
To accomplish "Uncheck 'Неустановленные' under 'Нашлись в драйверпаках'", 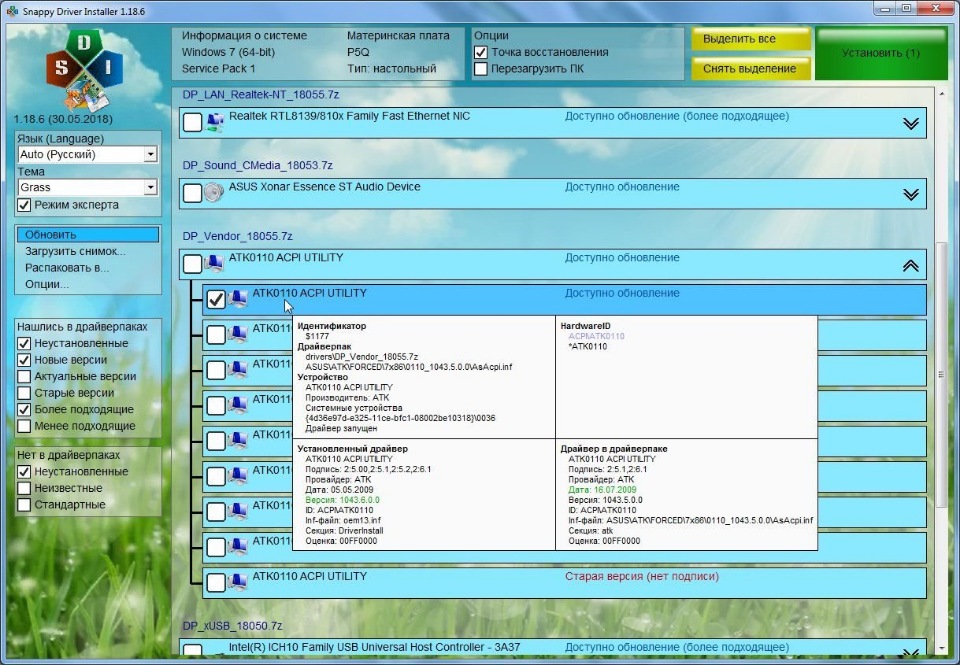I will point(24,344).
